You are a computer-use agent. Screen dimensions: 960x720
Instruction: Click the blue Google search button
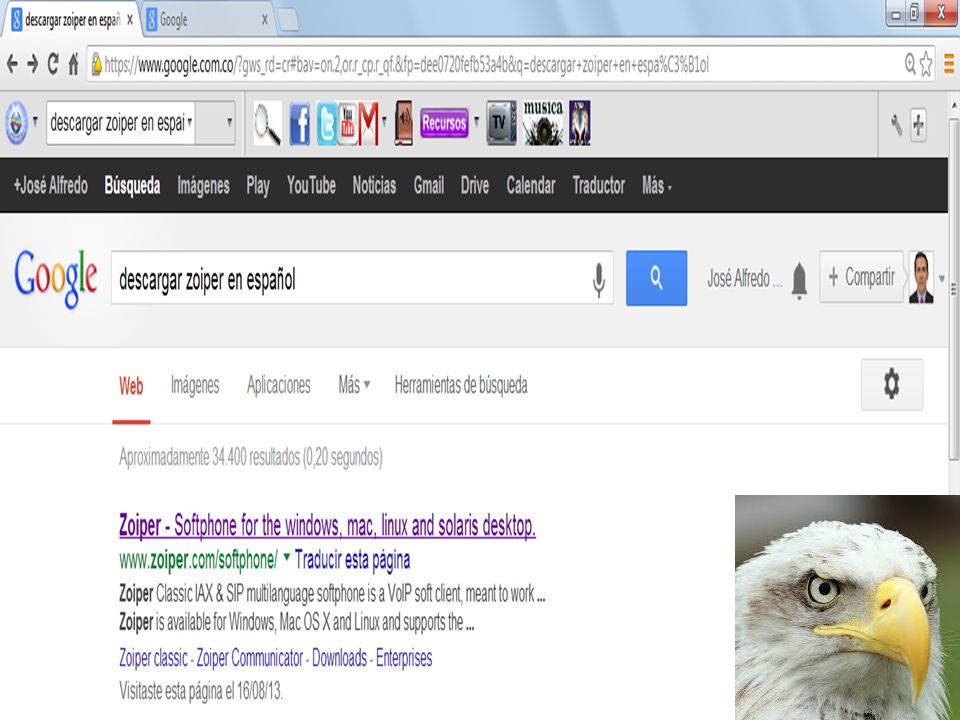click(656, 278)
